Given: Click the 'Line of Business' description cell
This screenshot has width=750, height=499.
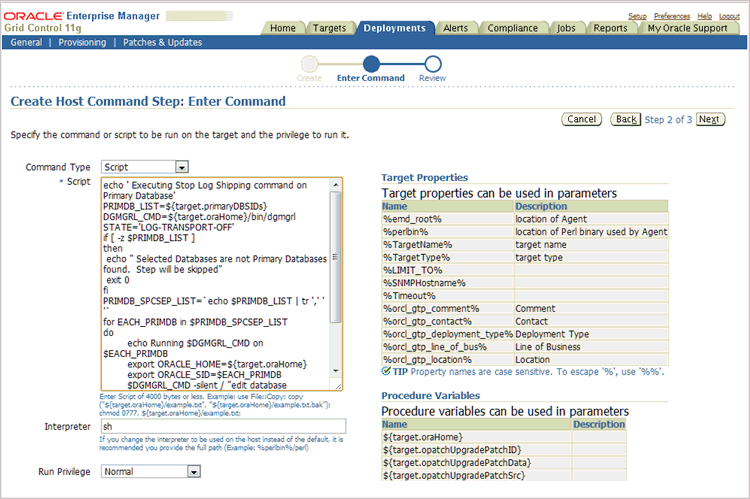Looking at the screenshot, I should tap(591, 347).
